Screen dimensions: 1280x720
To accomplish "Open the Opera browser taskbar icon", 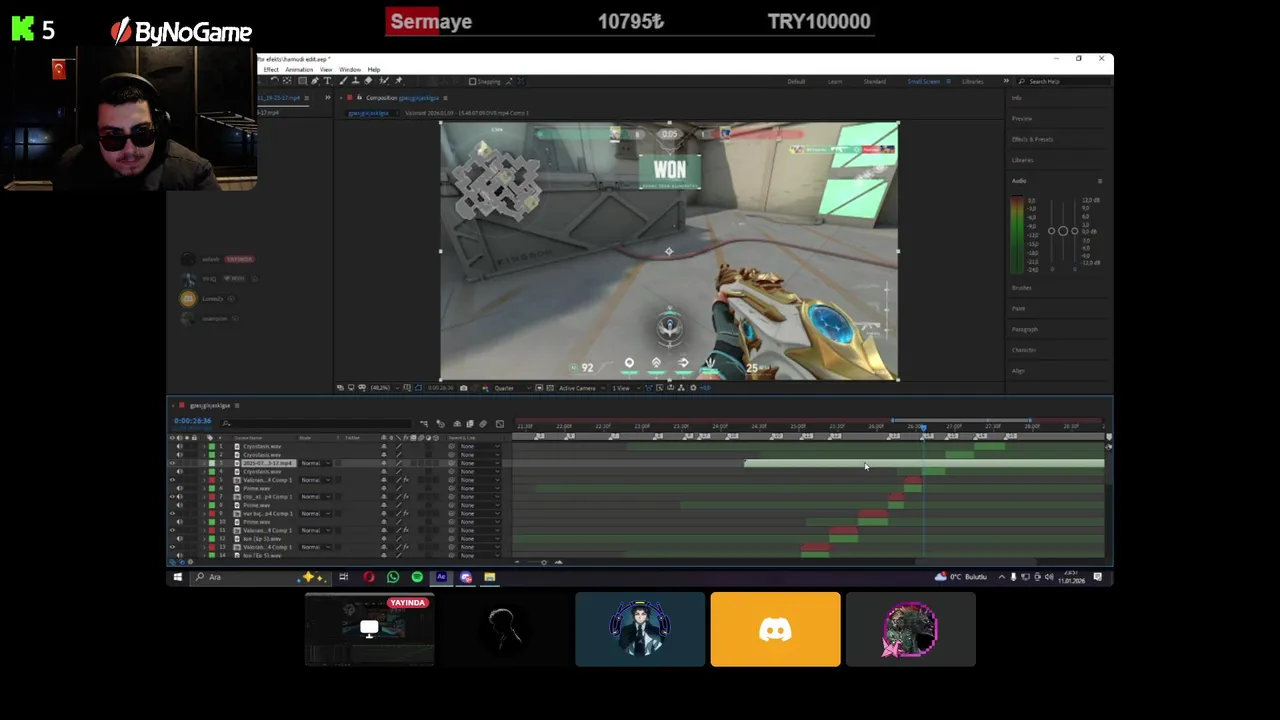I will [x=369, y=577].
